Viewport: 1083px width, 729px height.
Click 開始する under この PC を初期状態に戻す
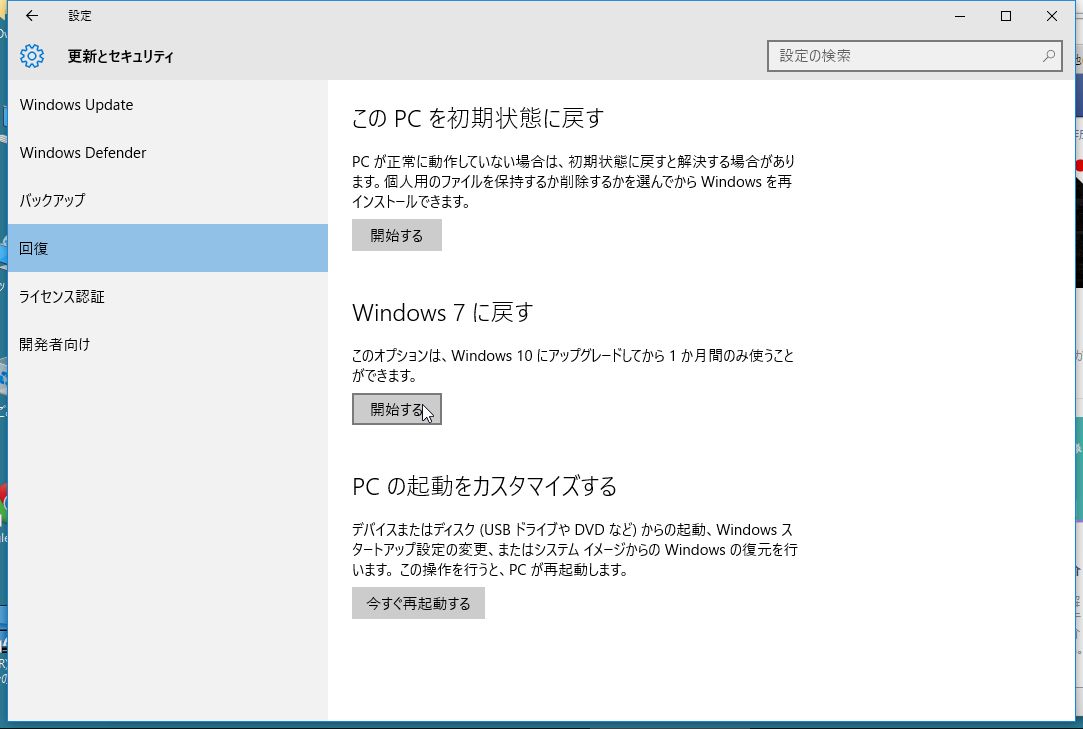(396, 235)
